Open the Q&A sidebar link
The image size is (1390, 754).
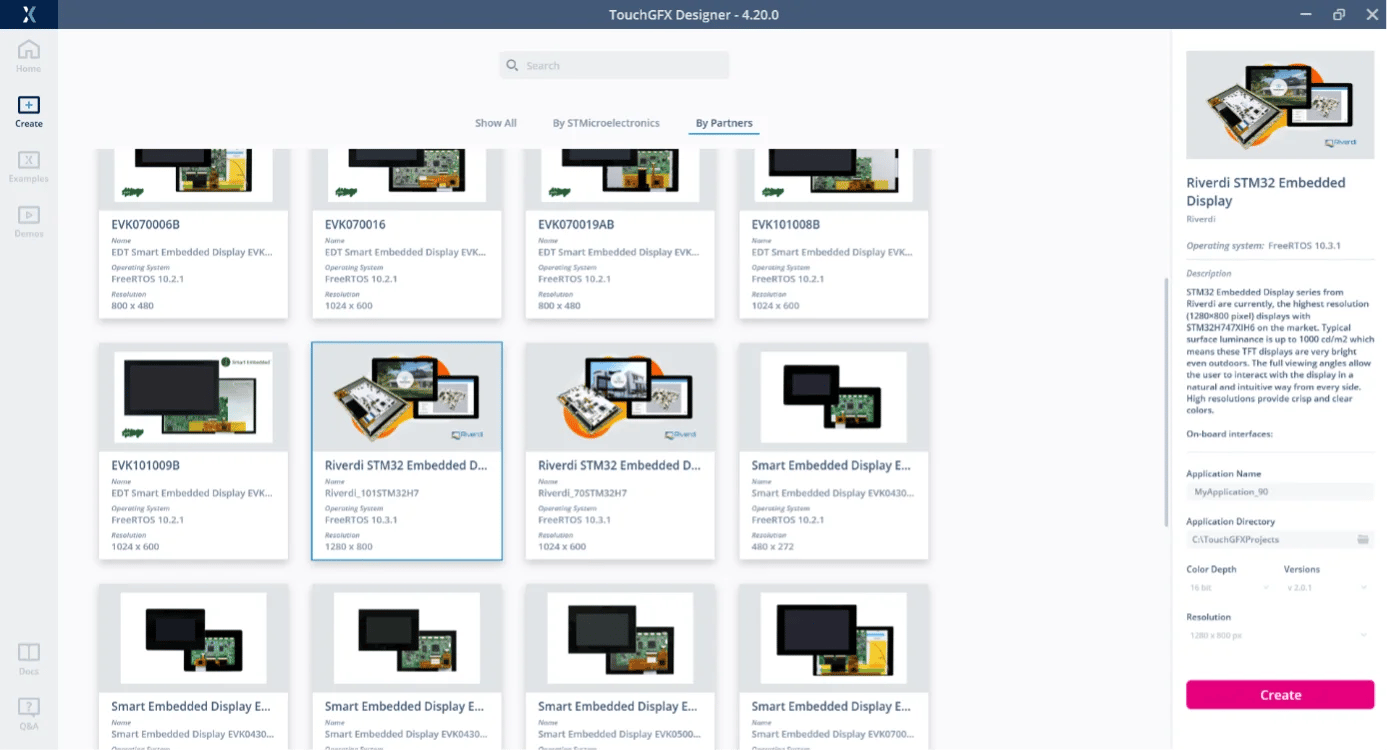point(29,713)
